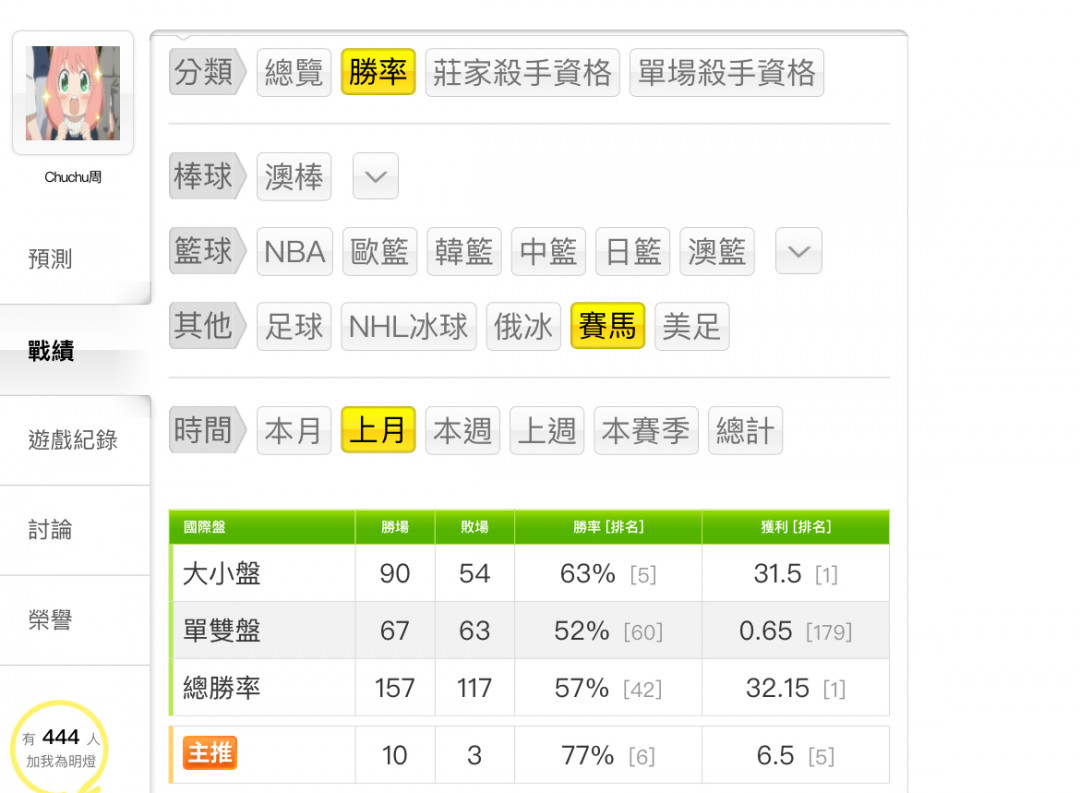Click the 52% [60] win rate cell
1080x793 pixels.
pos(608,630)
